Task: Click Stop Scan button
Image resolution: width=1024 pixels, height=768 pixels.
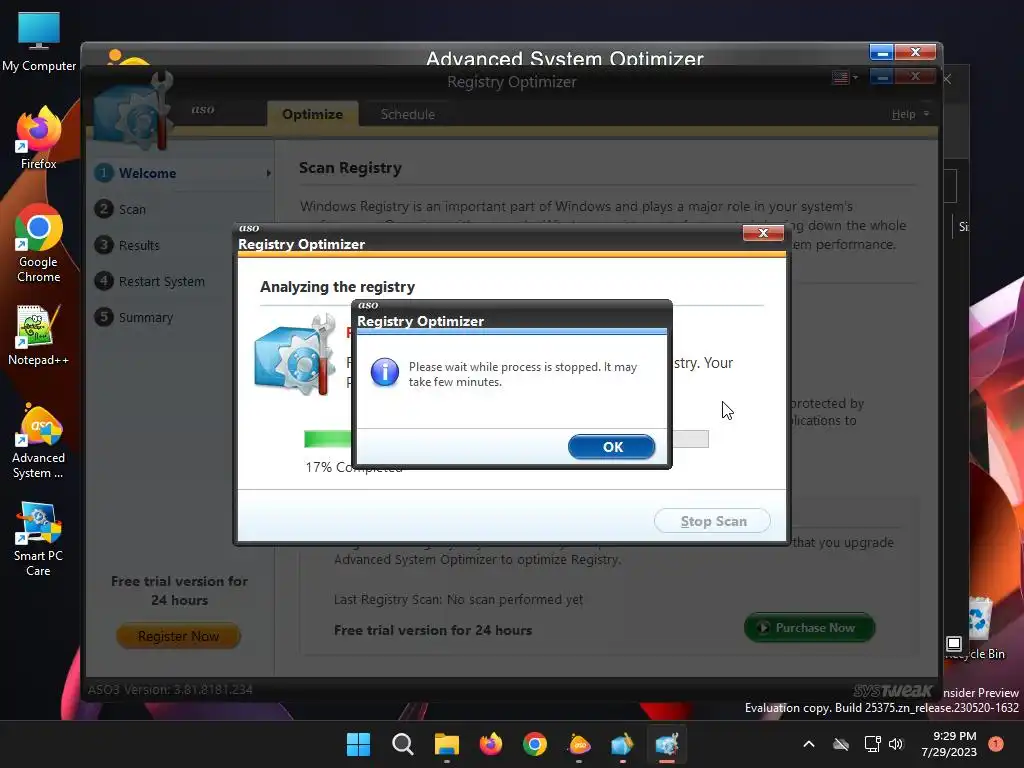Action: pos(712,521)
